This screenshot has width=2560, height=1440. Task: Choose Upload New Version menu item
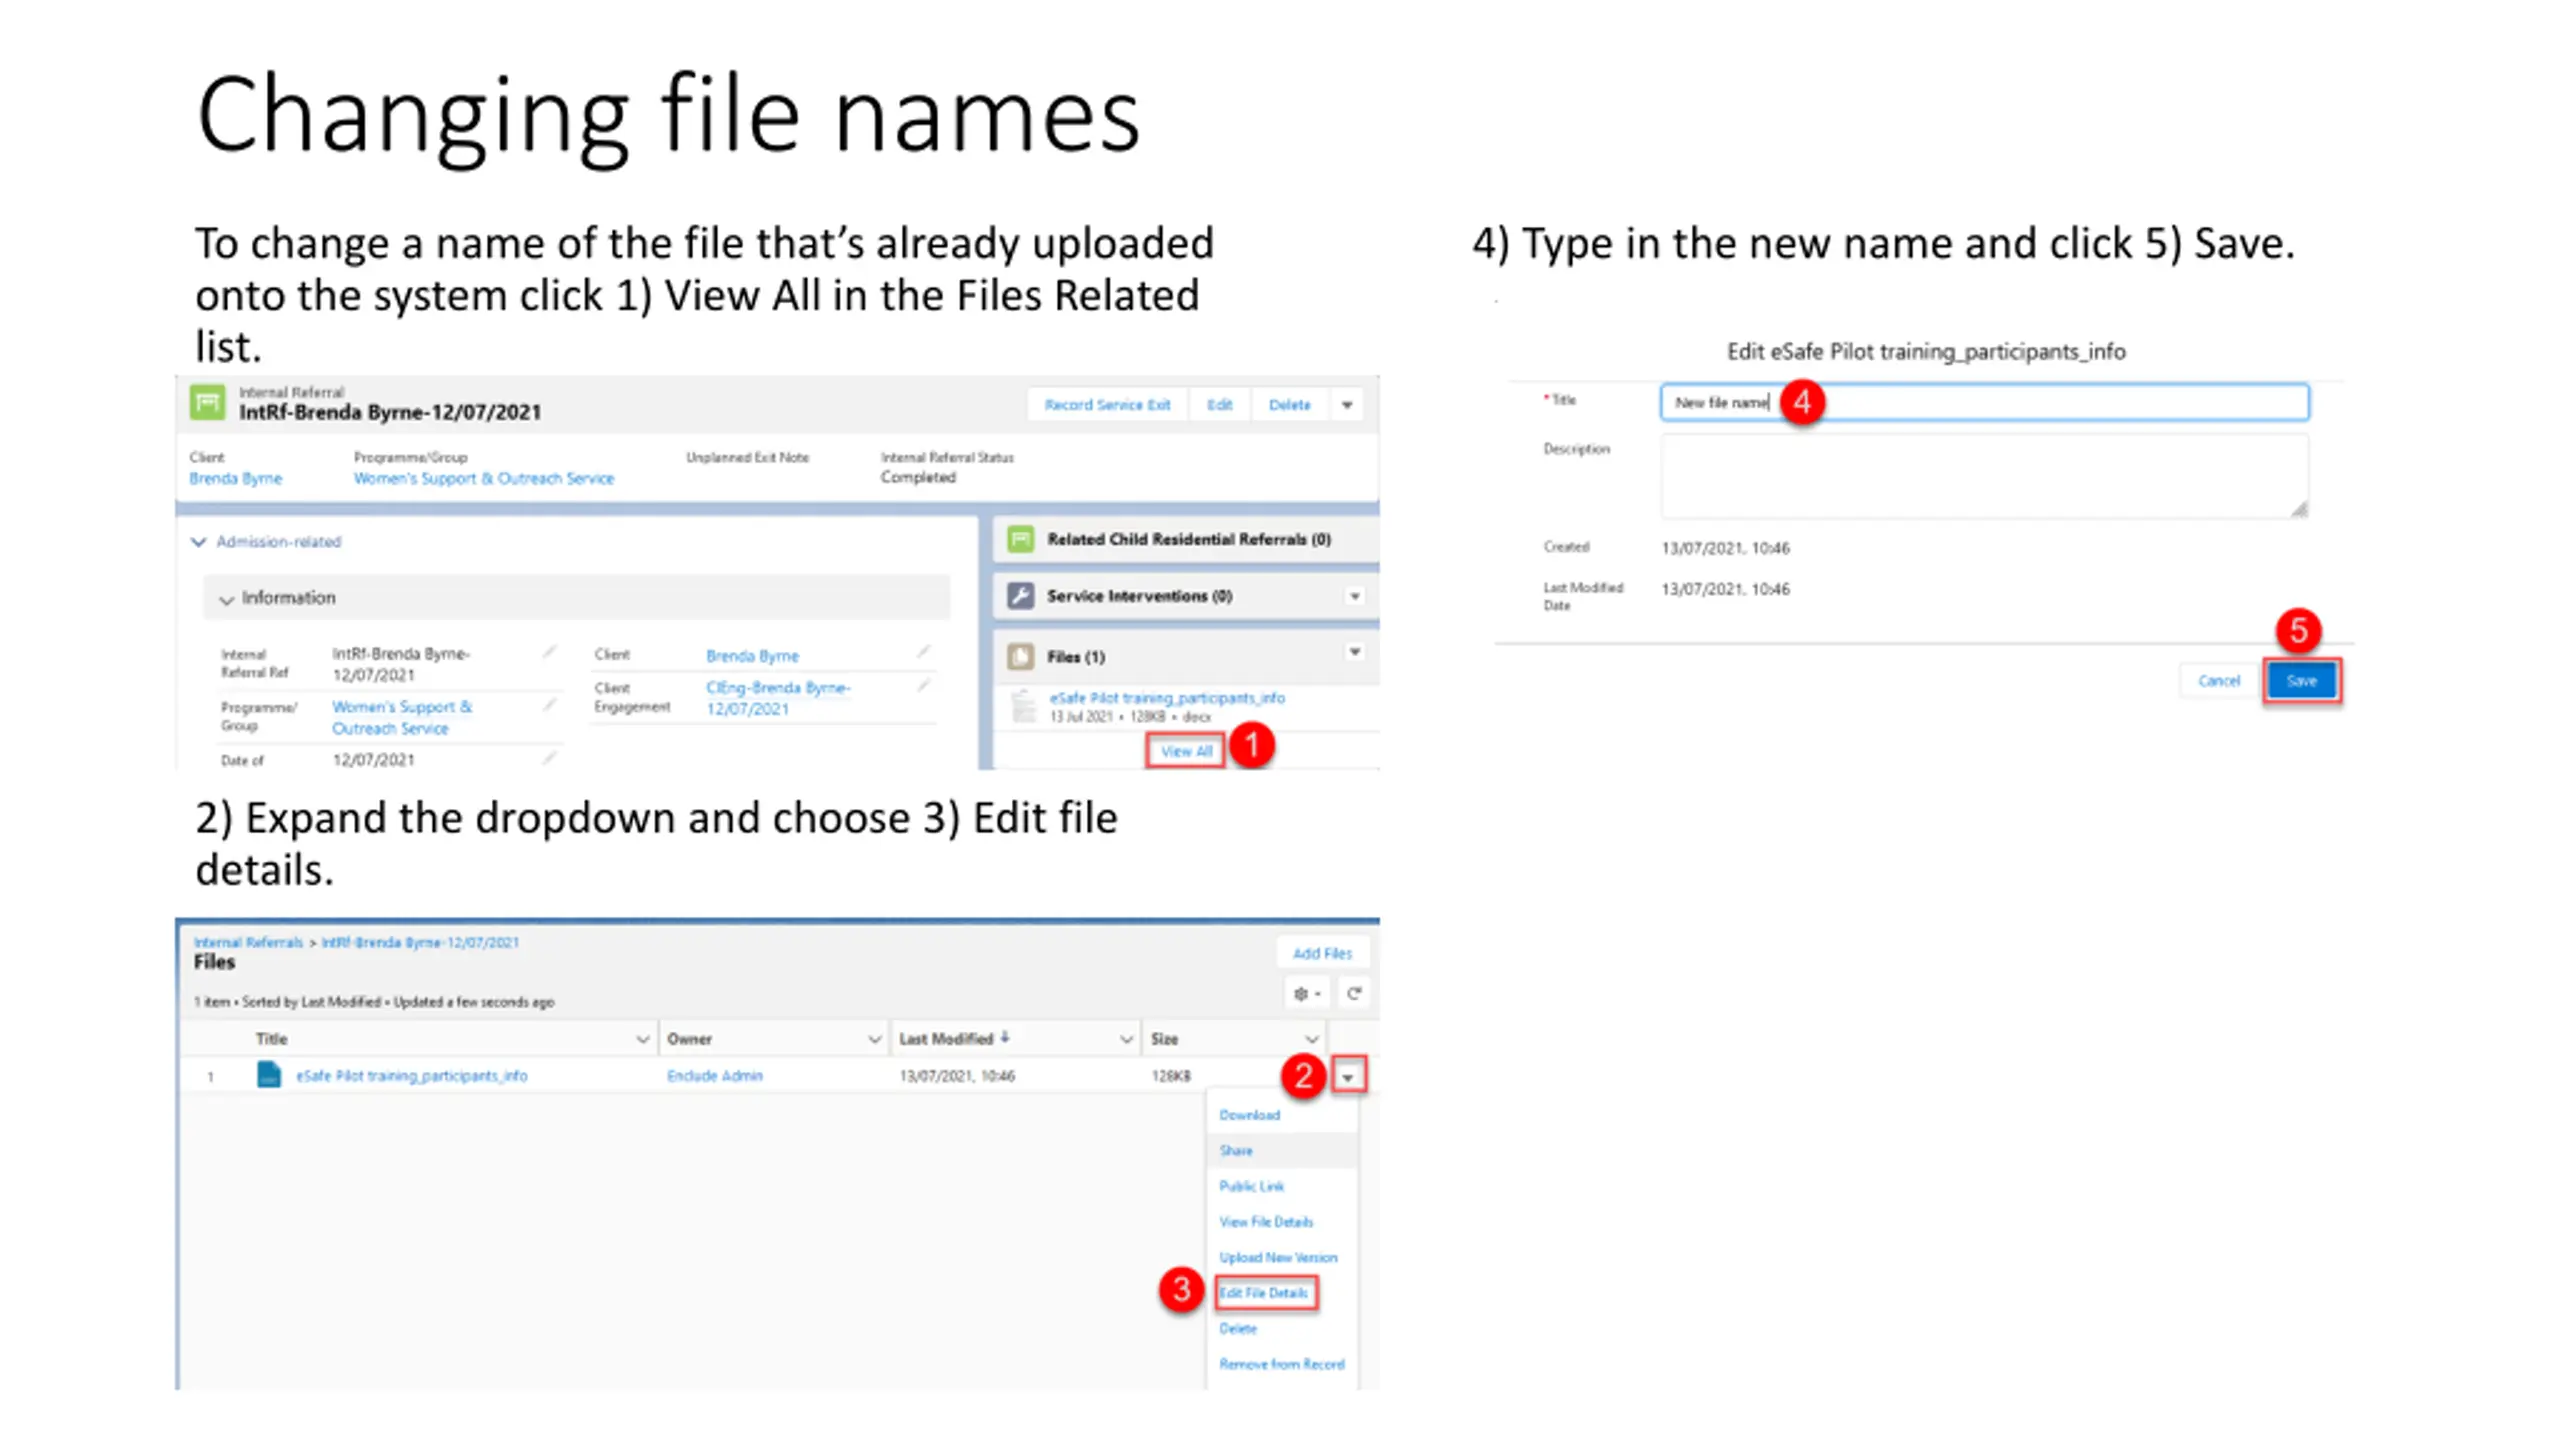(x=1278, y=1258)
